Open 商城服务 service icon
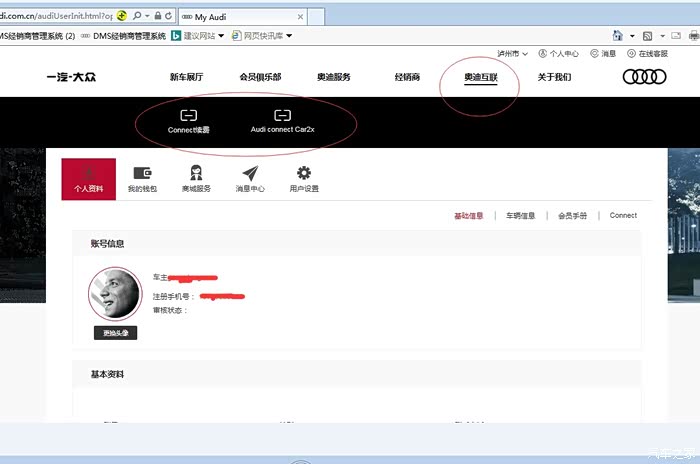 coord(196,173)
